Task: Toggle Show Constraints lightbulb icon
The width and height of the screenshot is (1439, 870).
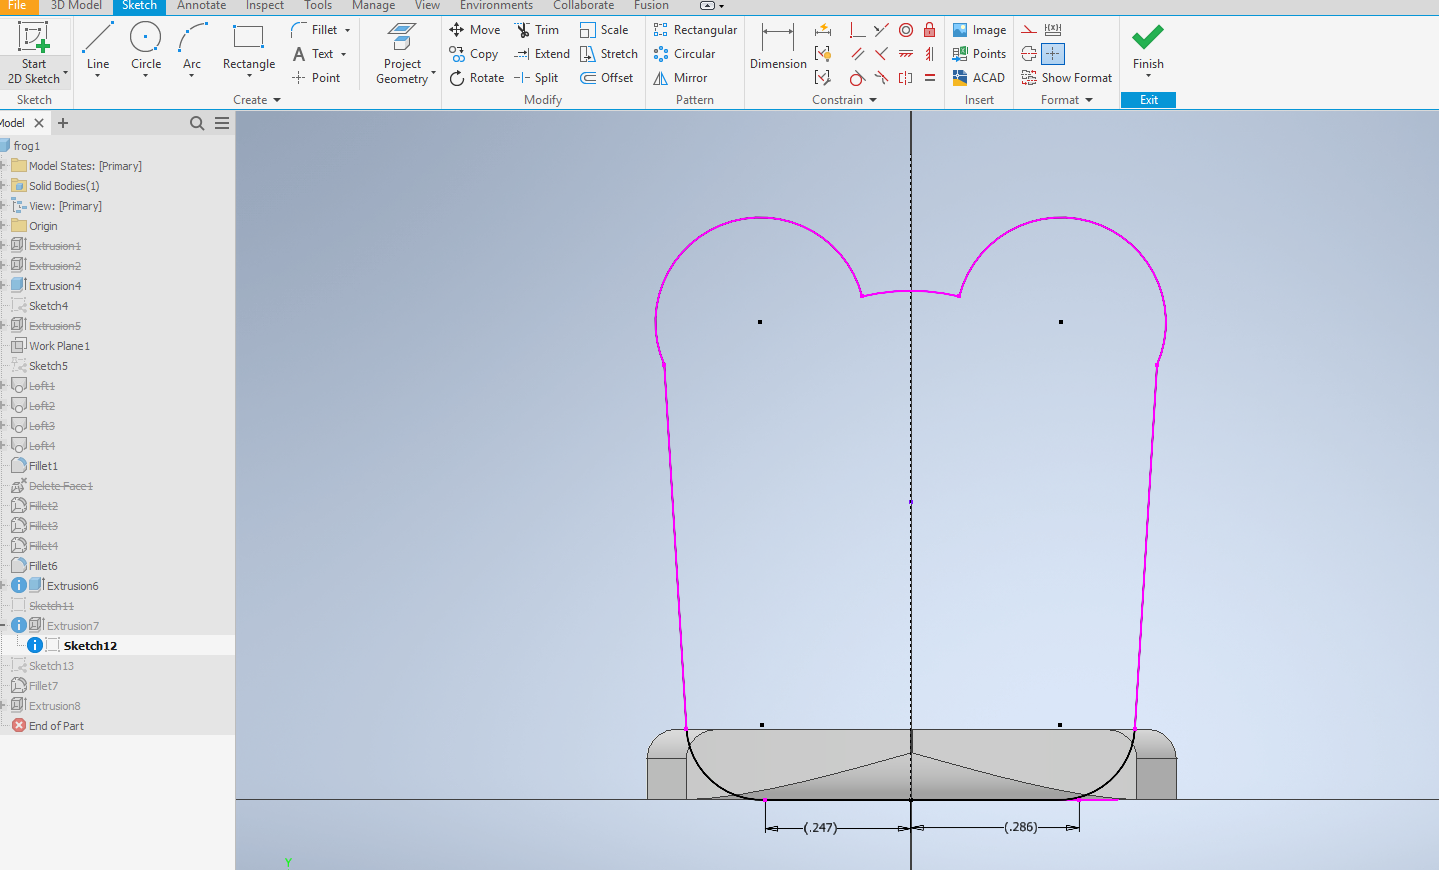Action: pyautogui.click(x=823, y=54)
